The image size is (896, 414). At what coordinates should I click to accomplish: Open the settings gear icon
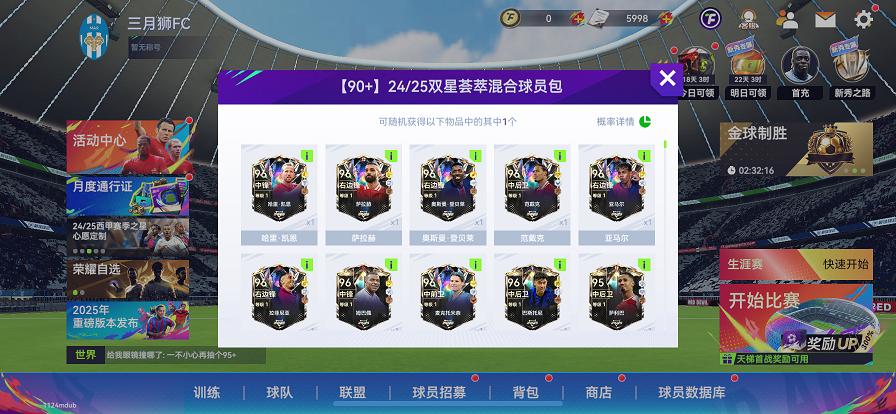click(x=863, y=19)
